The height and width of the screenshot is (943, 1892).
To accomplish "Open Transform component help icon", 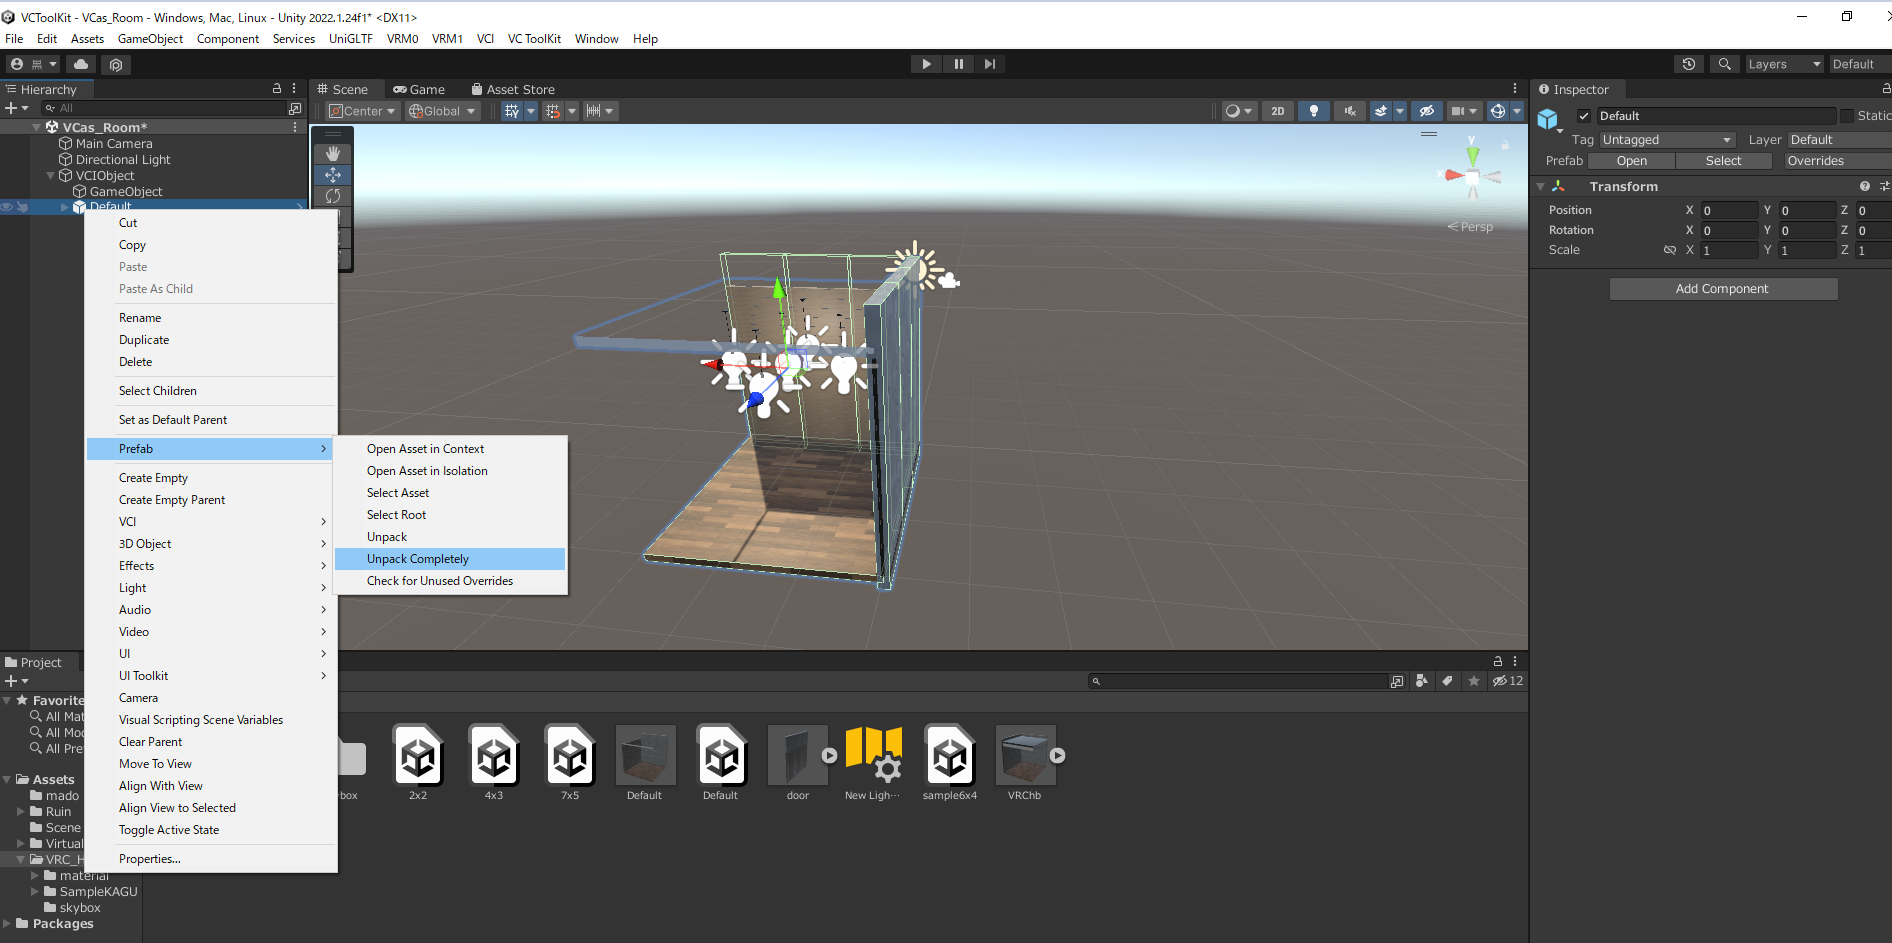I will tap(1865, 186).
